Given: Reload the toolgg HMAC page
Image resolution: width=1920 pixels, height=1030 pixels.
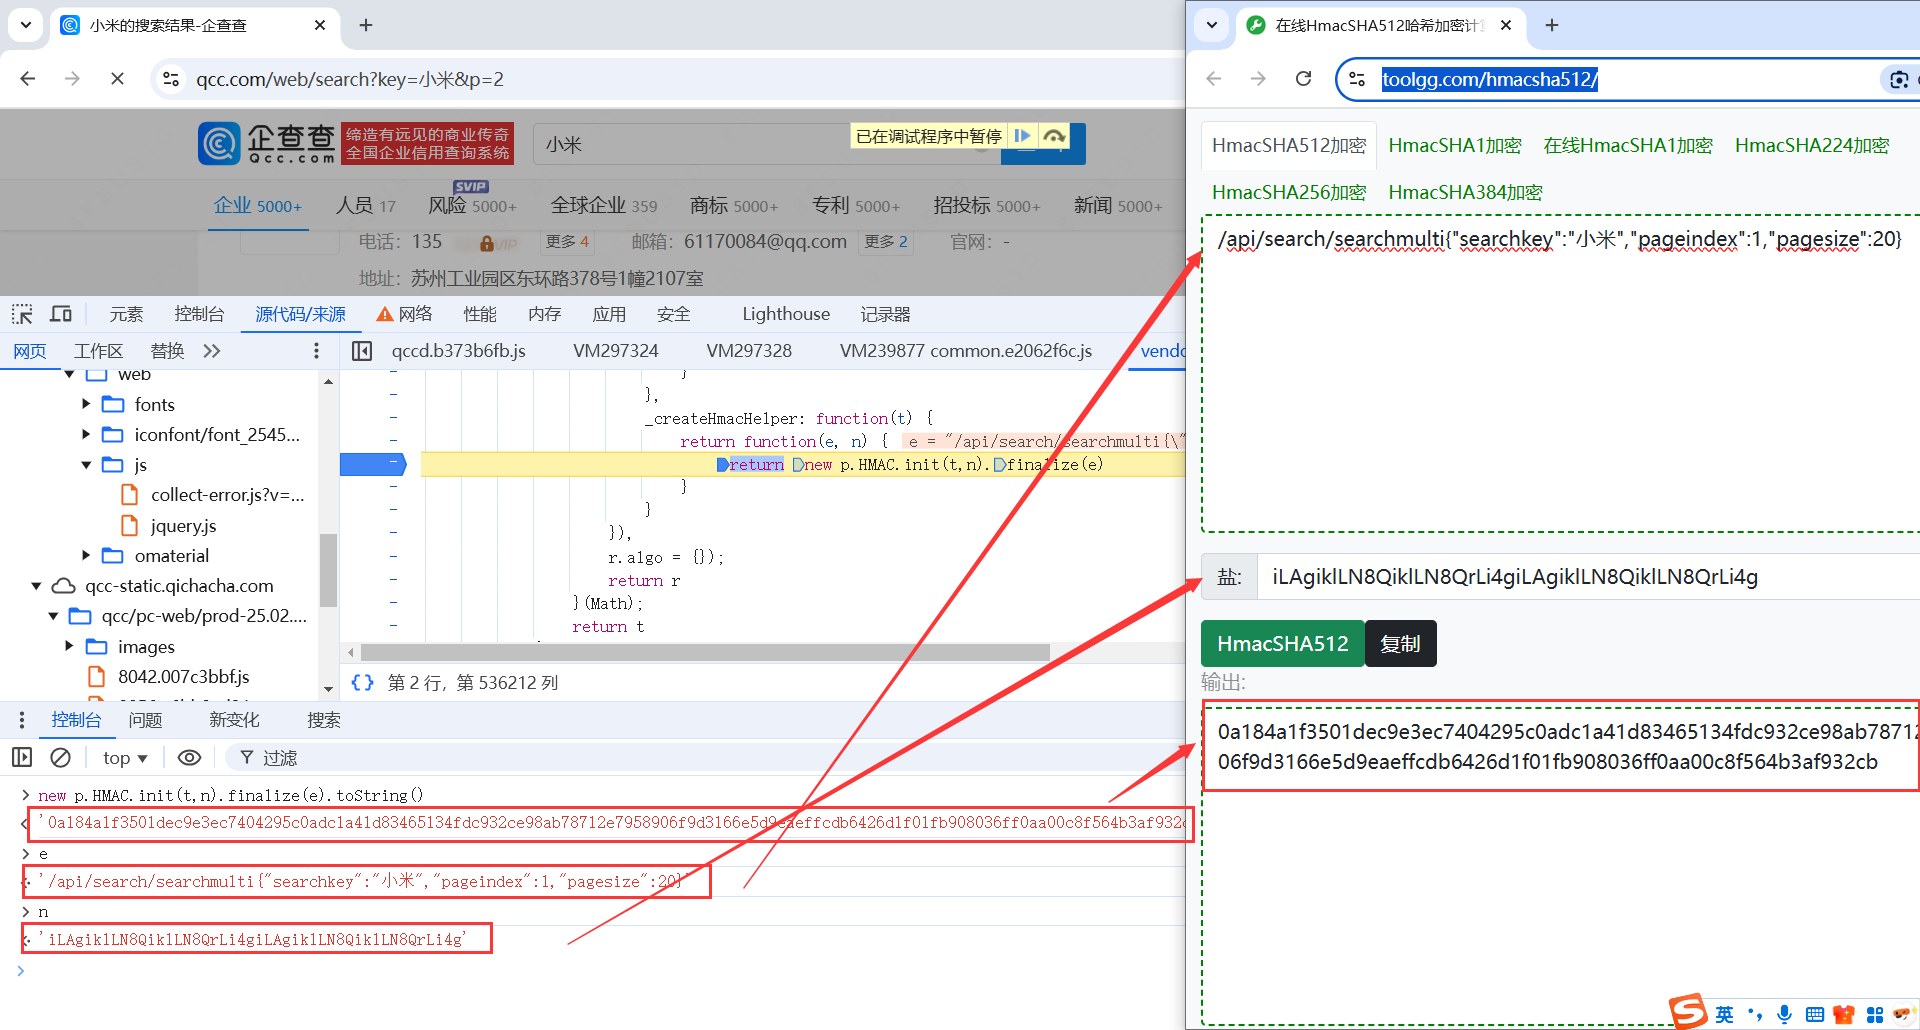Looking at the screenshot, I should (1303, 79).
